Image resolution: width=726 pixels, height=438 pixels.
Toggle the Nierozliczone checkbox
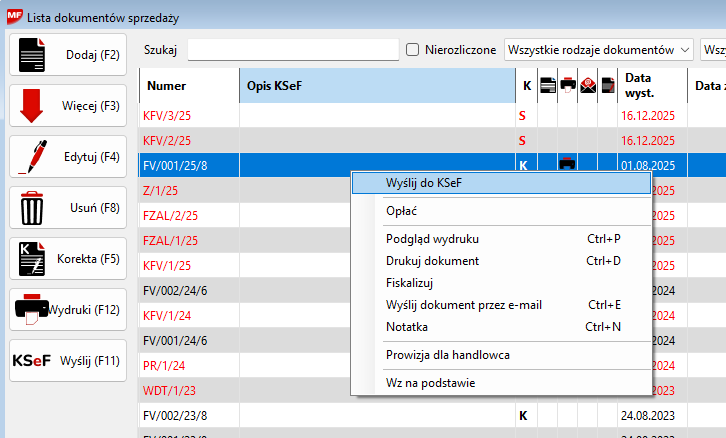tap(413, 49)
